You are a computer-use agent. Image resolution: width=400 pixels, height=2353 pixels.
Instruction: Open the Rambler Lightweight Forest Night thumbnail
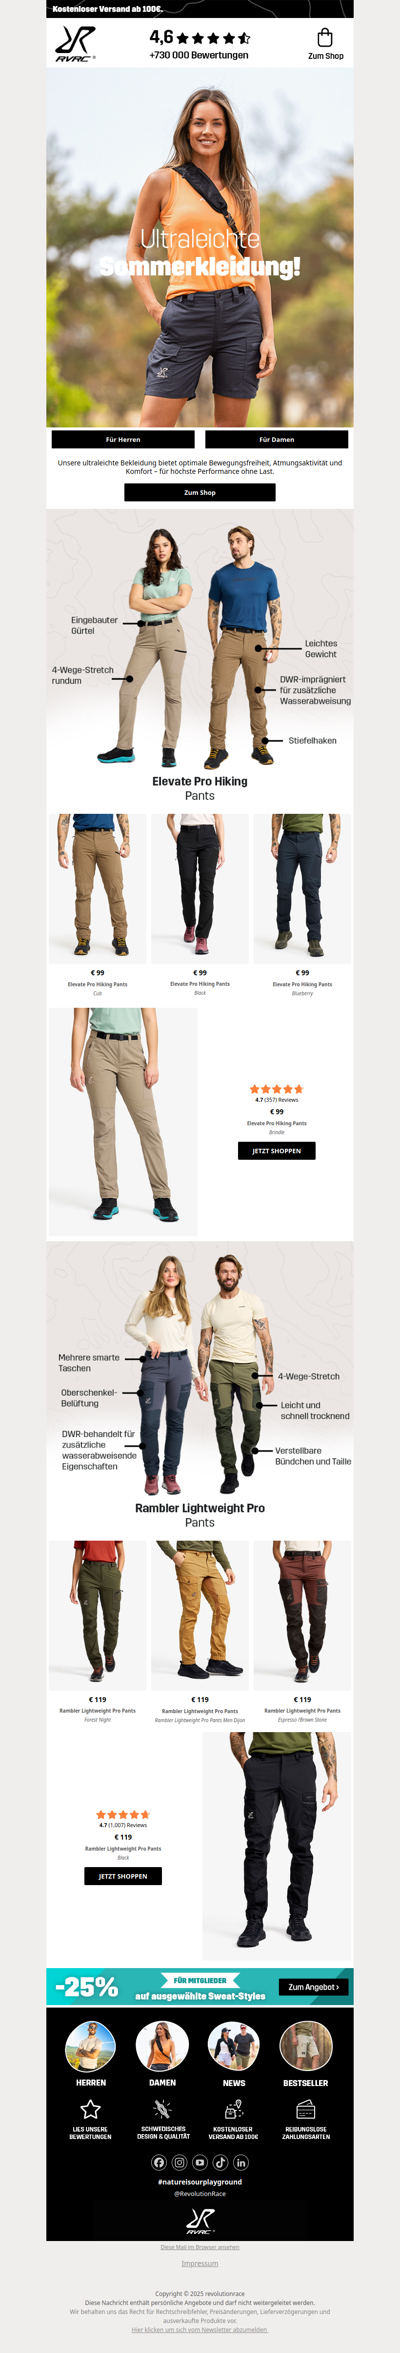(98, 1614)
